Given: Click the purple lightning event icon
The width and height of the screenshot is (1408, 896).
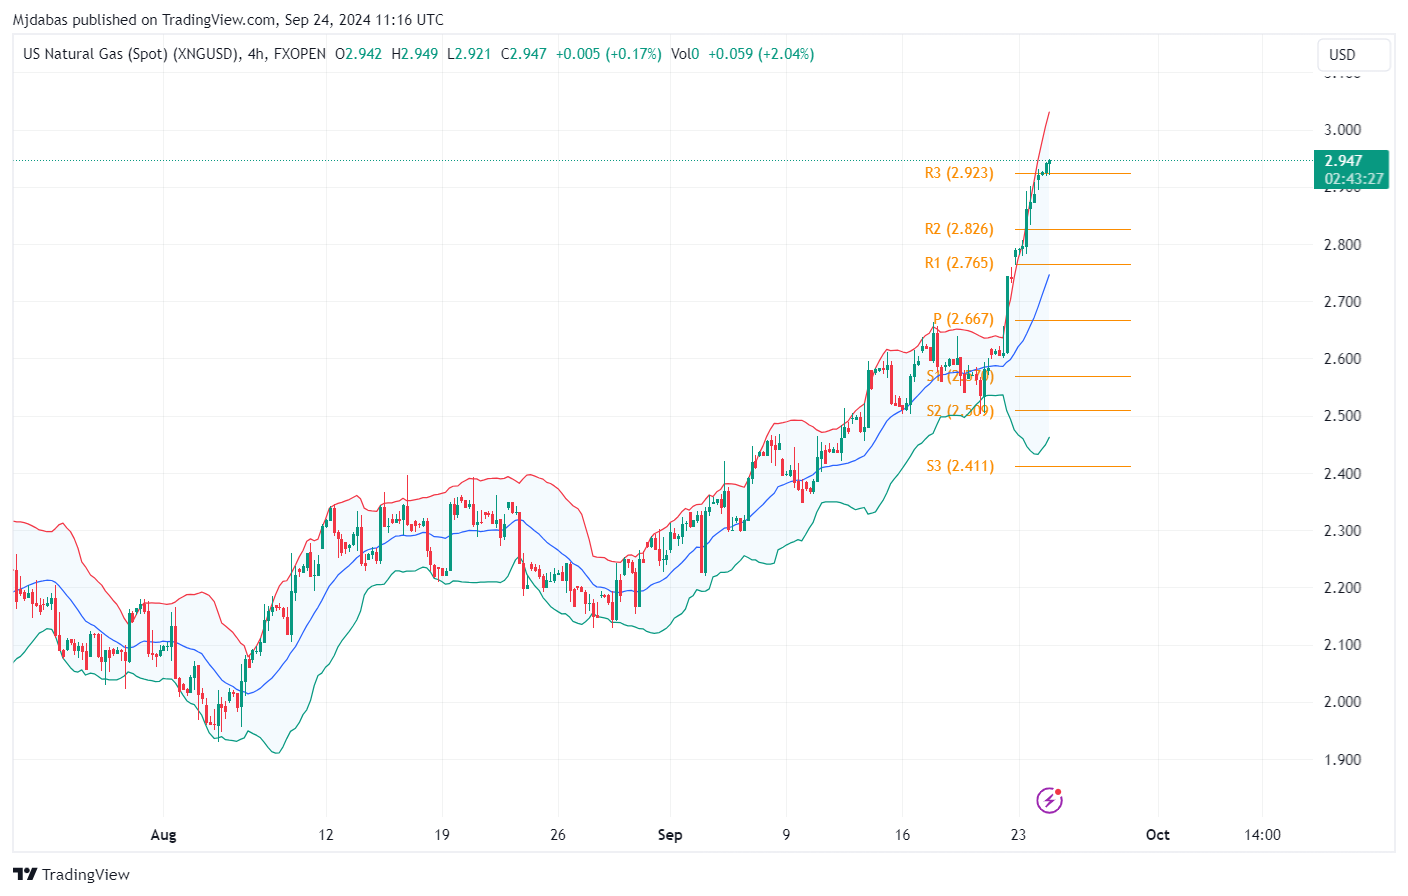Looking at the screenshot, I should (x=1049, y=800).
